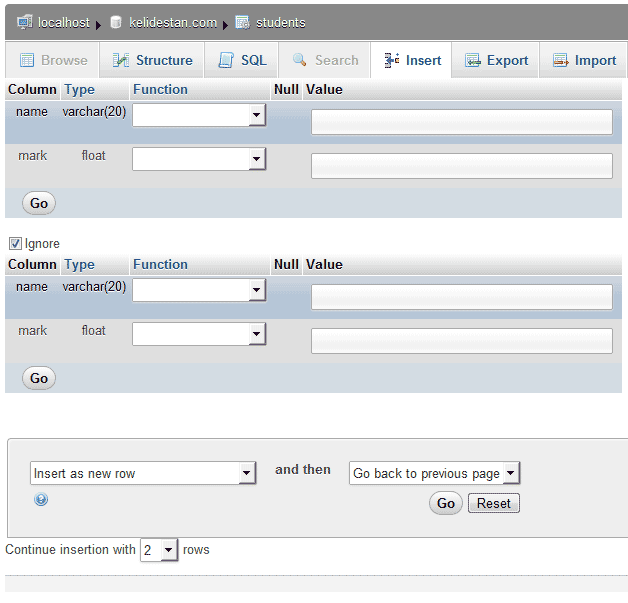Switch to the SQL tab
628x603 pixels.
pos(241,60)
